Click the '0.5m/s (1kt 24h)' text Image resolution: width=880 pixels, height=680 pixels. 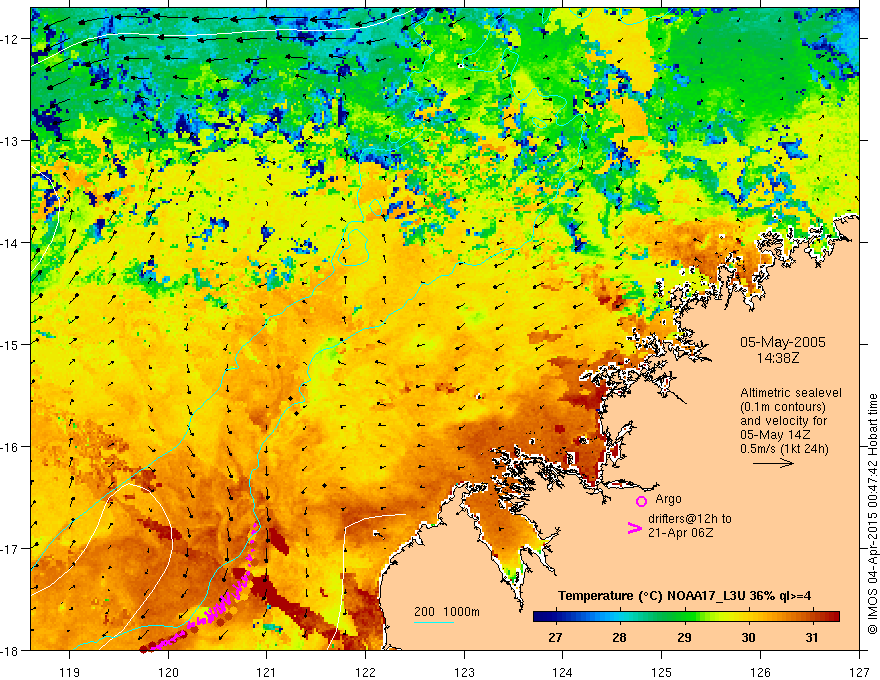pos(785,449)
